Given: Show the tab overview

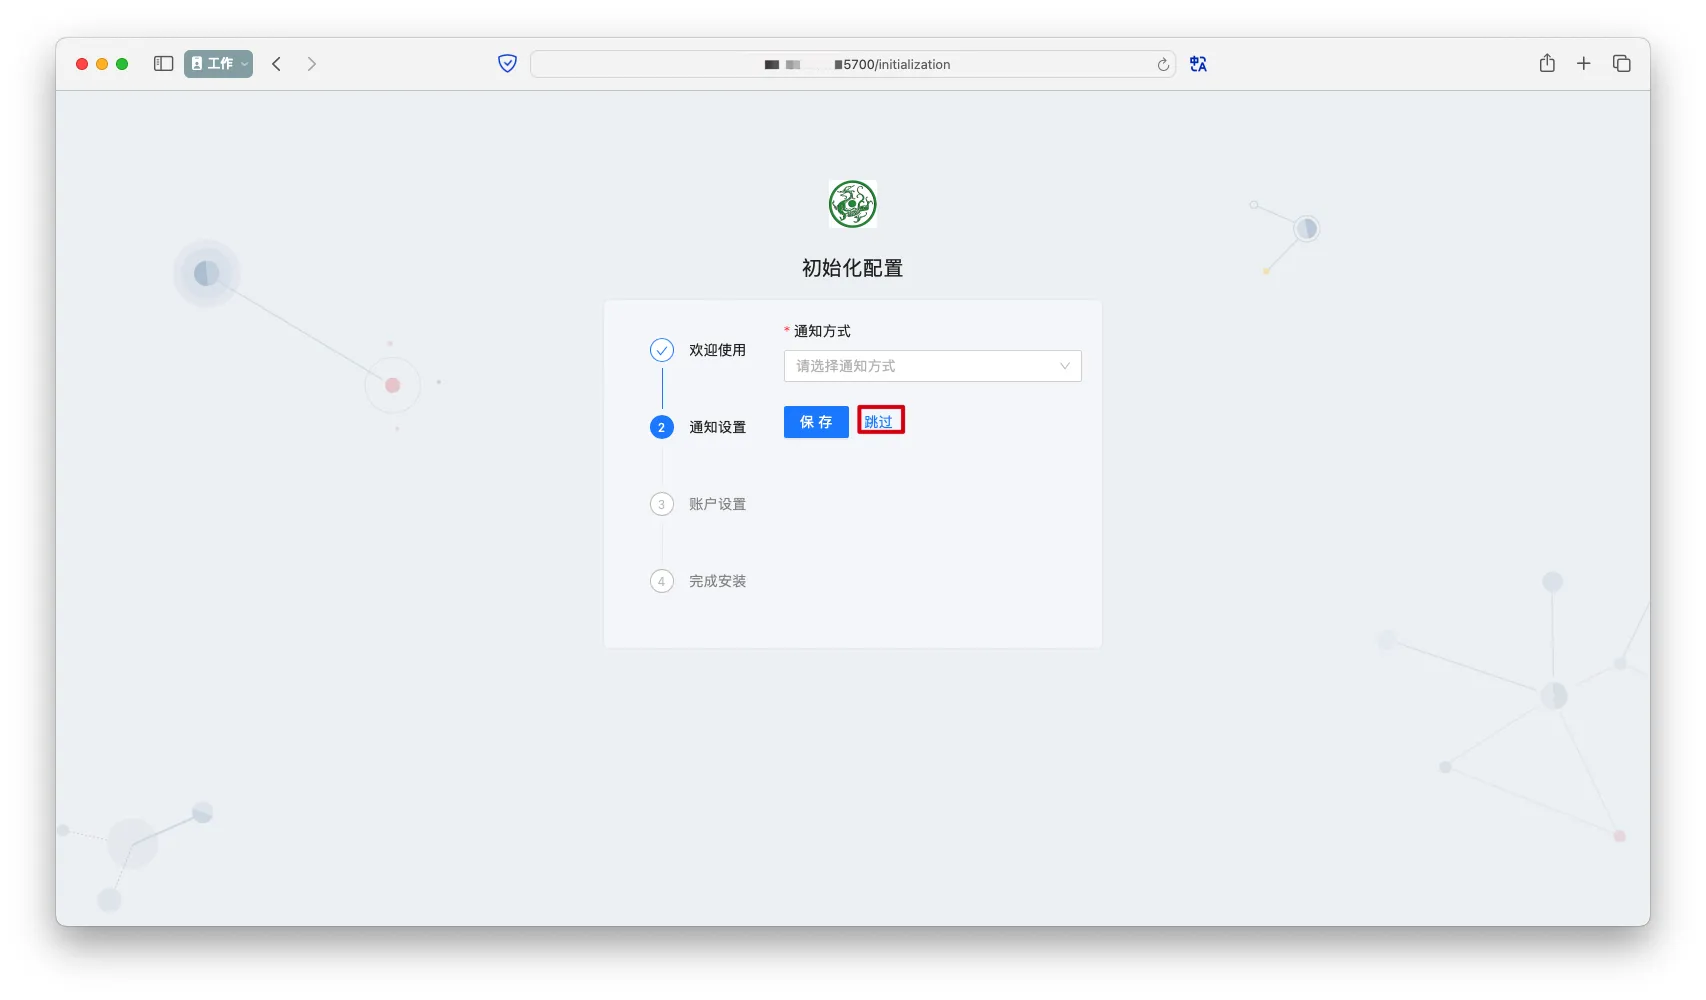Looking at the screenshot, I should coord(1622,64).
